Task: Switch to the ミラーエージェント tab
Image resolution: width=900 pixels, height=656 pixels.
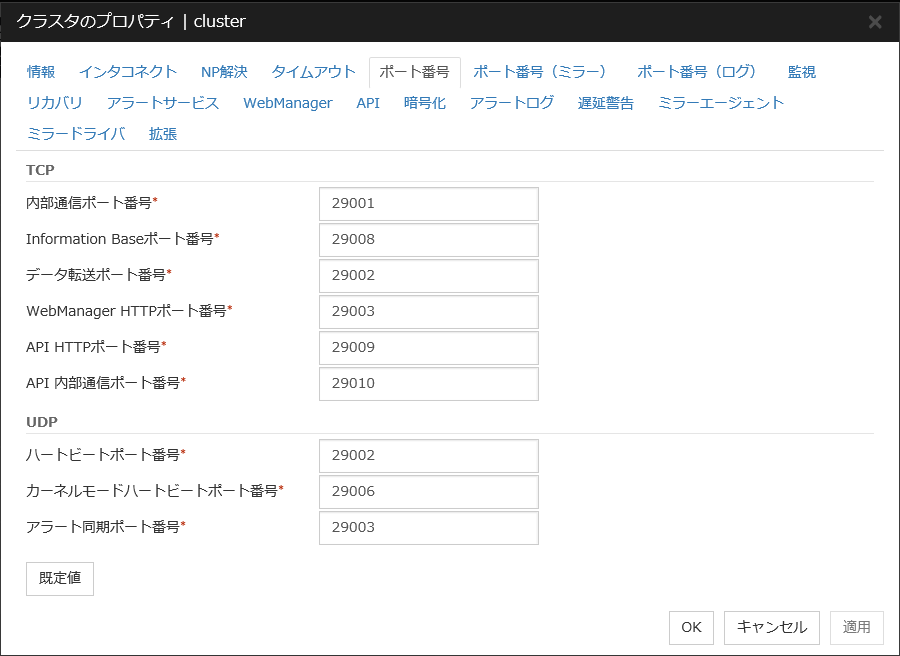Action: 721,103
